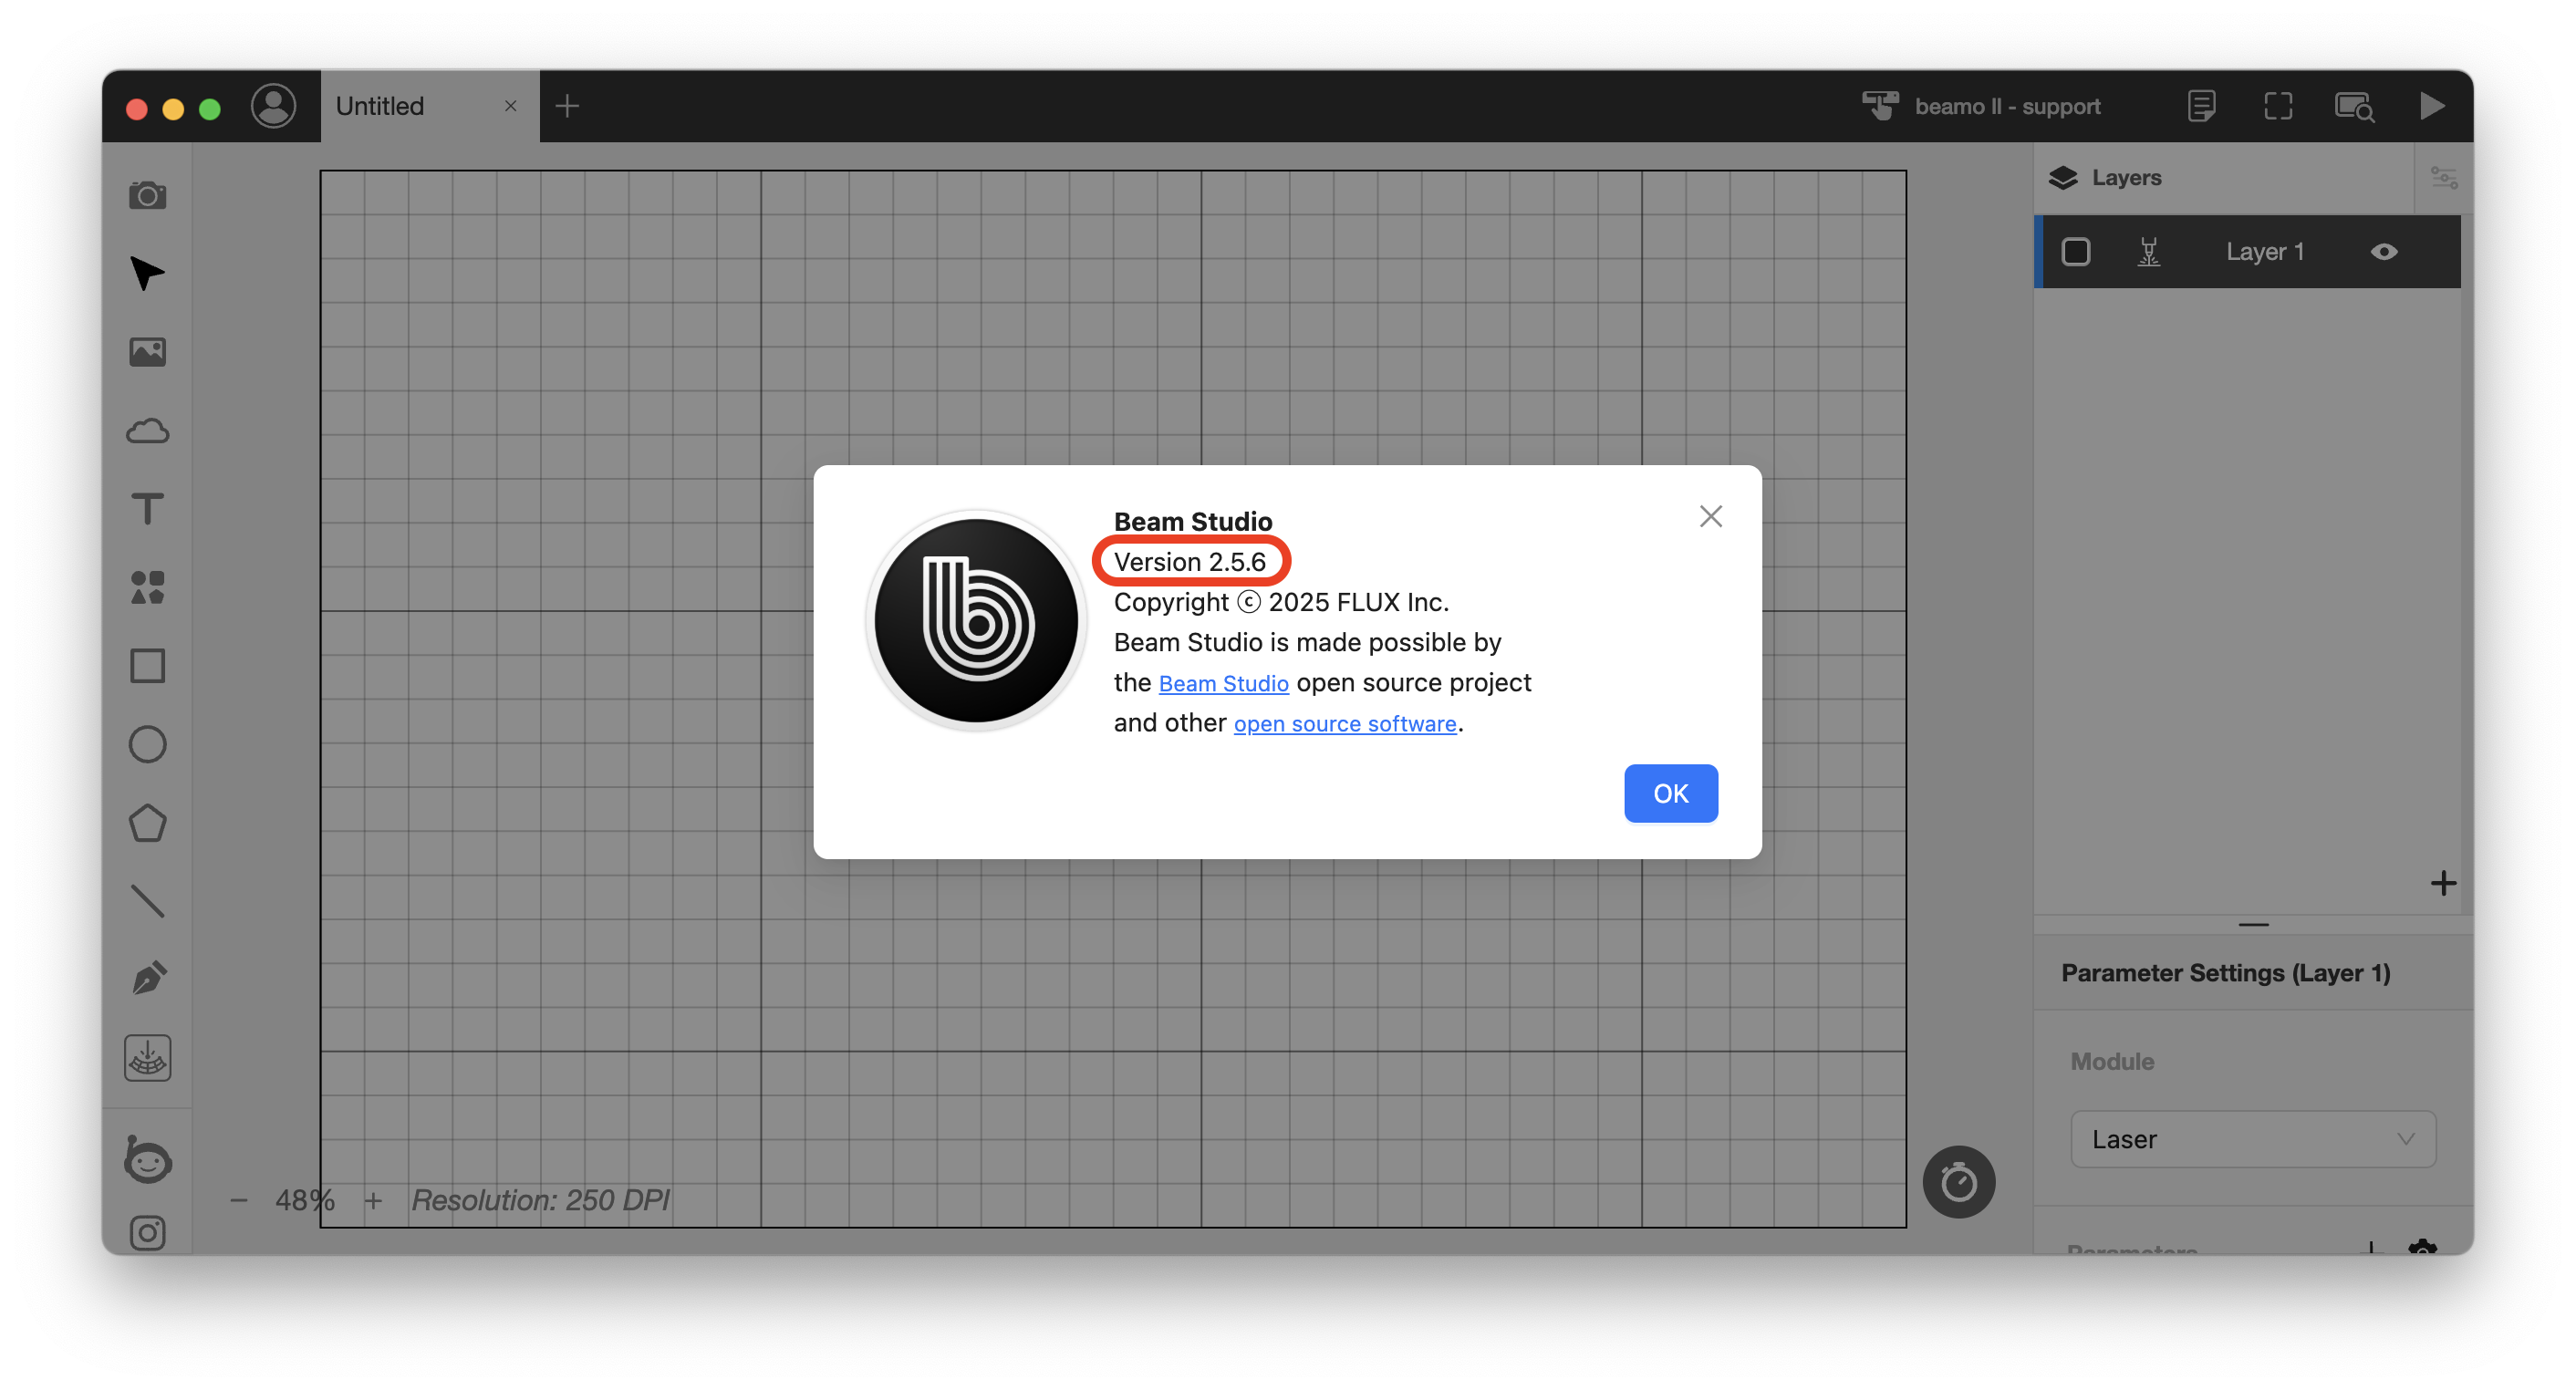Toggle Layer 1 visibility eye
Image resolution: width=2576 pixels, height=1390 pixels.
click(2384, 252)
